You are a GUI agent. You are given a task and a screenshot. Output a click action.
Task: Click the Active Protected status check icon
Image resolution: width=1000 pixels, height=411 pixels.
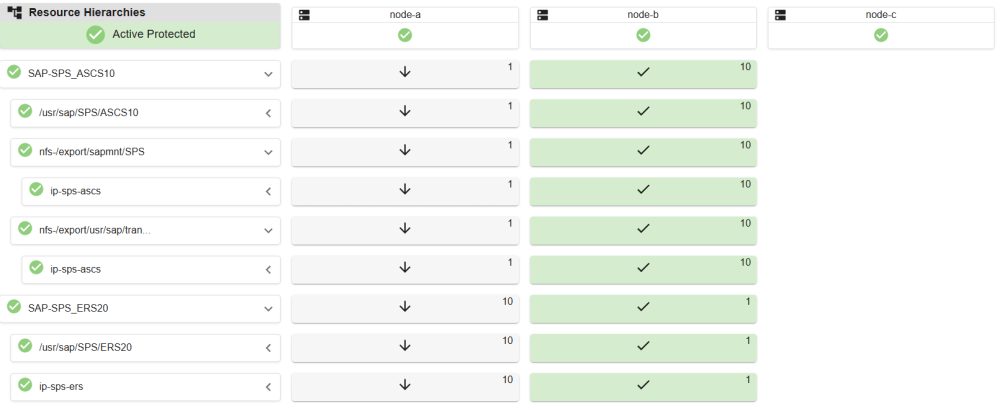(x=95, y=34)
